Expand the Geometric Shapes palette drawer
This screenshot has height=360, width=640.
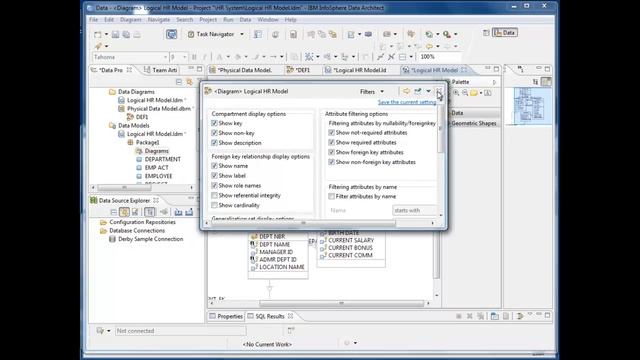pos(473,123)
